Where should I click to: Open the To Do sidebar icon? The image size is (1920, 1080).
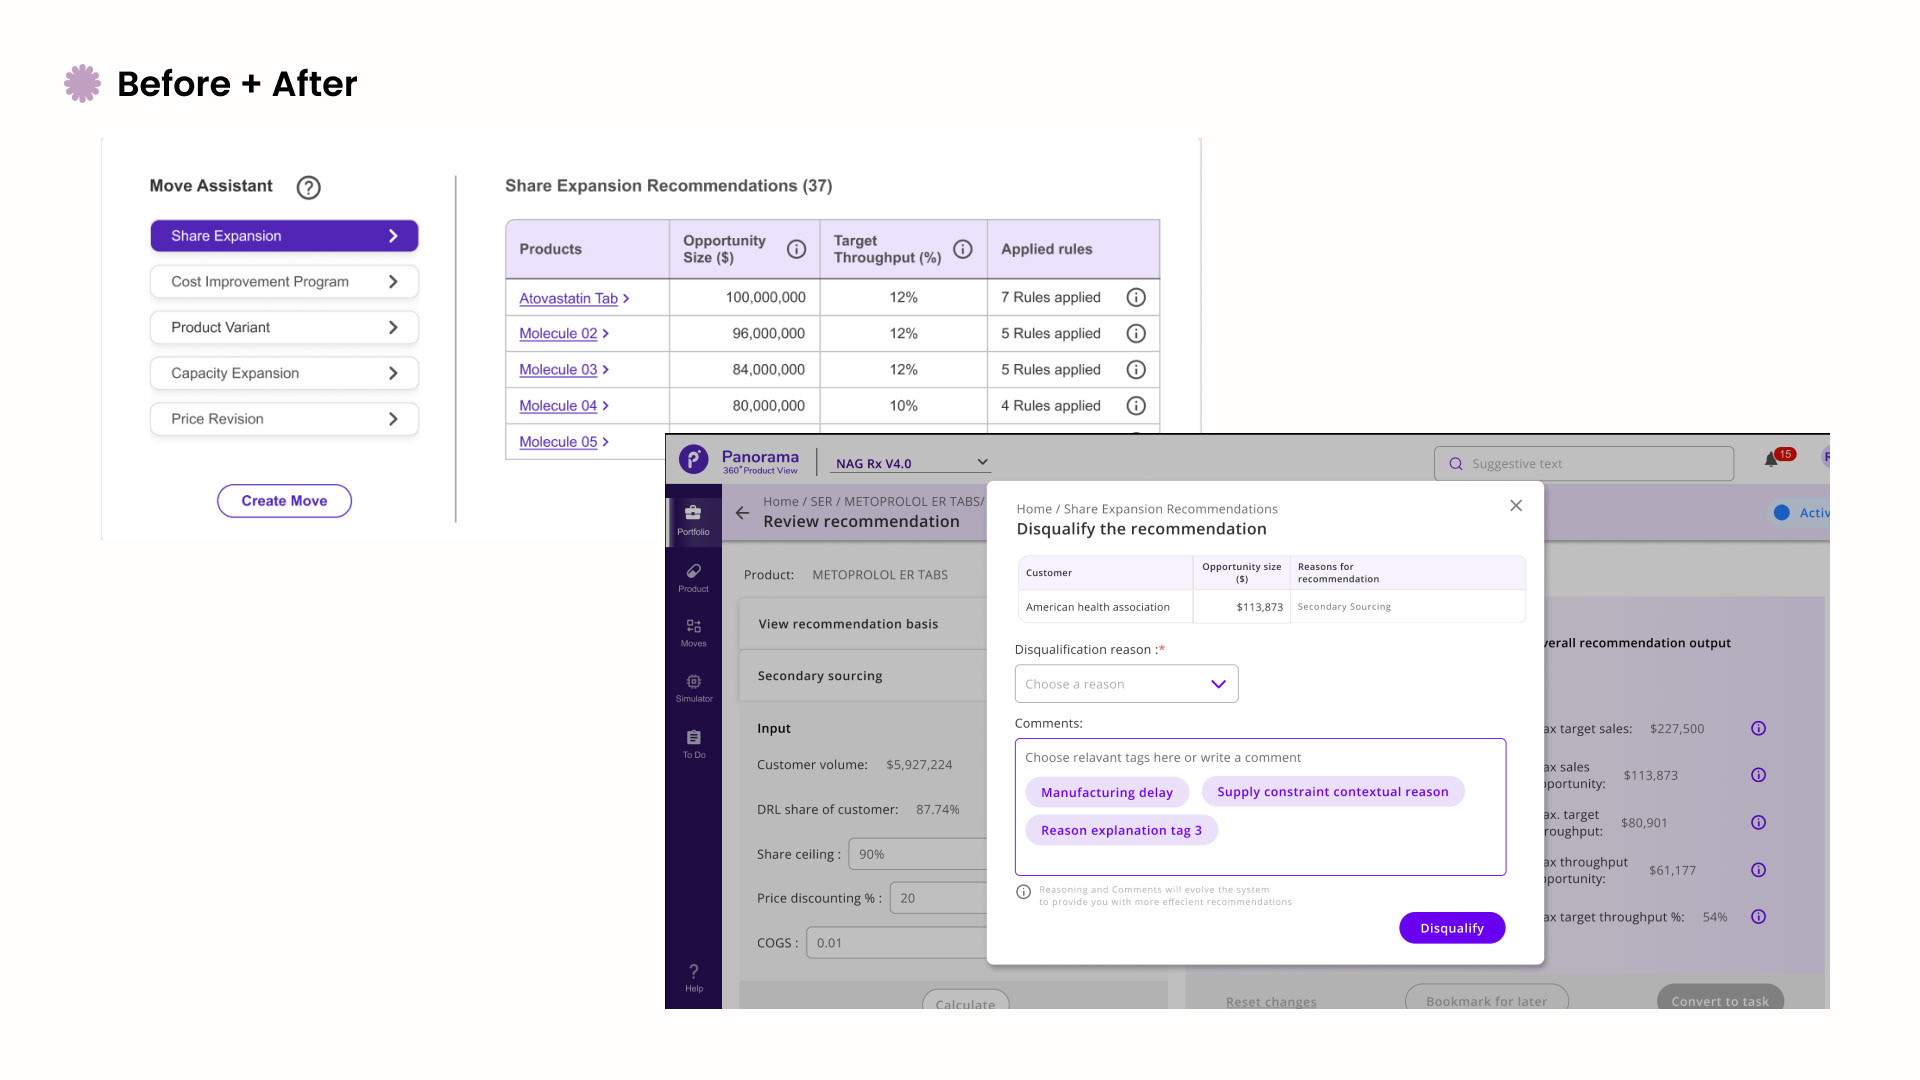pyautogui.click(x=693, y=743)
